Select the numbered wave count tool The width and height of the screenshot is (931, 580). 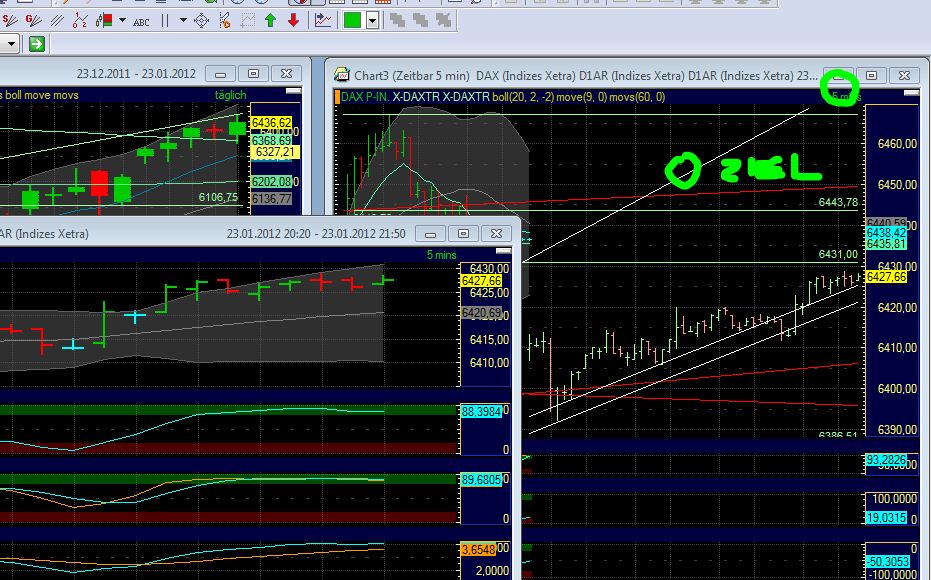(79, 21)
